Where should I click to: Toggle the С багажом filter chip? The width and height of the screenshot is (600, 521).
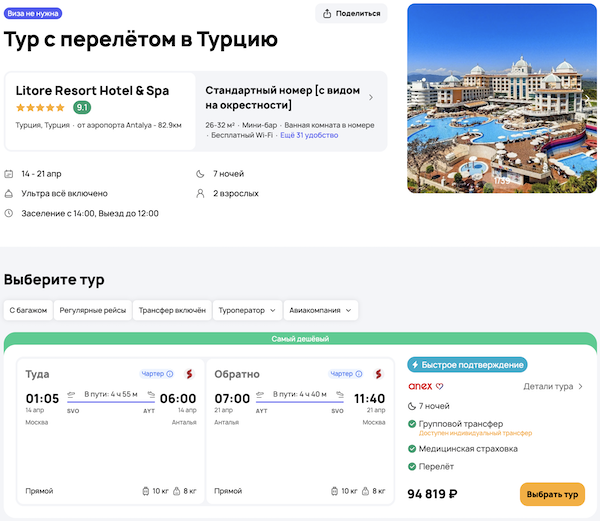28,310
